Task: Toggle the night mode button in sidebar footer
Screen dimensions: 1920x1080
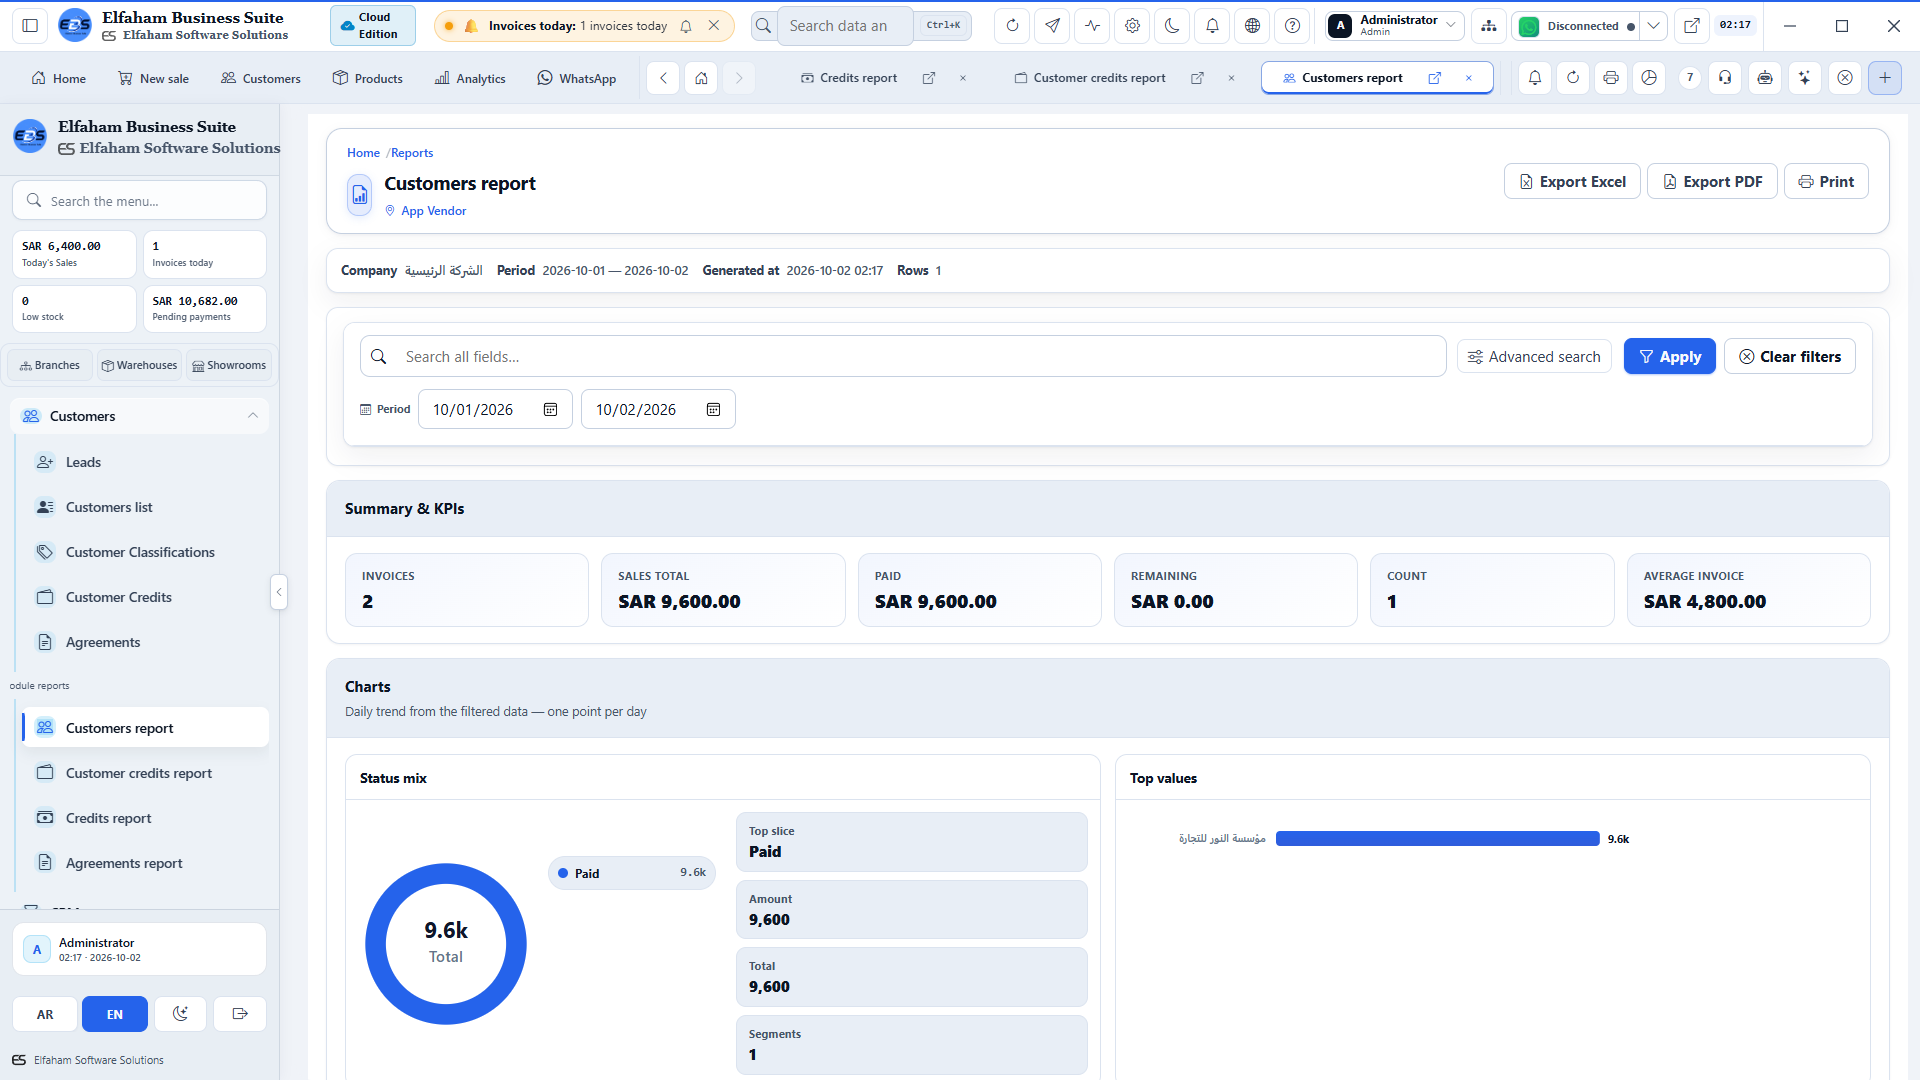Action: click(x=180, y=1014)
